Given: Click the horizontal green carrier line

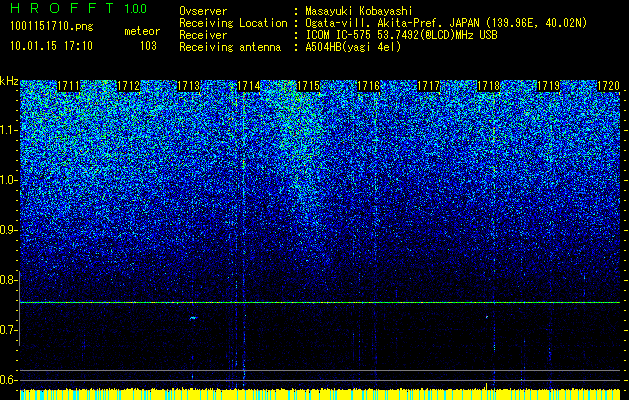Looking at the screenshot, I should (320, 303).
